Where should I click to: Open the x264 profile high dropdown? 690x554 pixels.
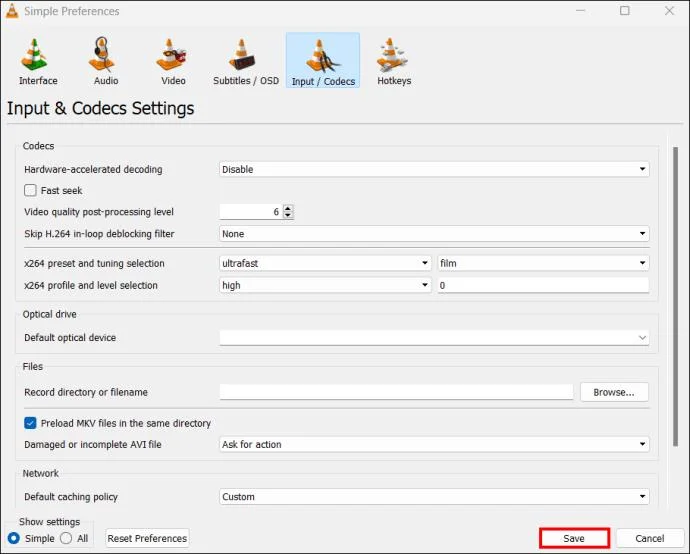click(x=325, y=285)
